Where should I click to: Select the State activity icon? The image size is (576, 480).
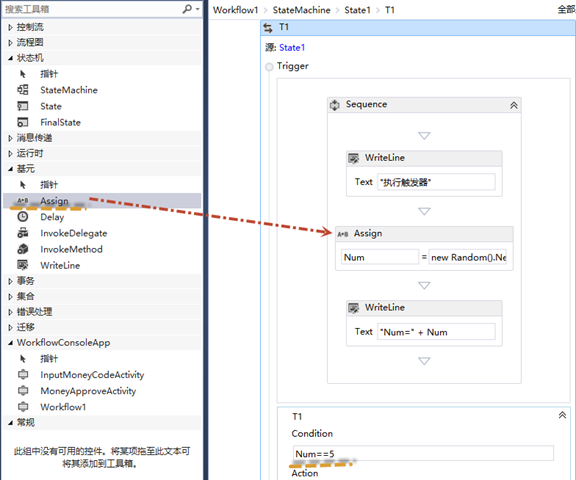pyautogui.click(x=23, y=106)
